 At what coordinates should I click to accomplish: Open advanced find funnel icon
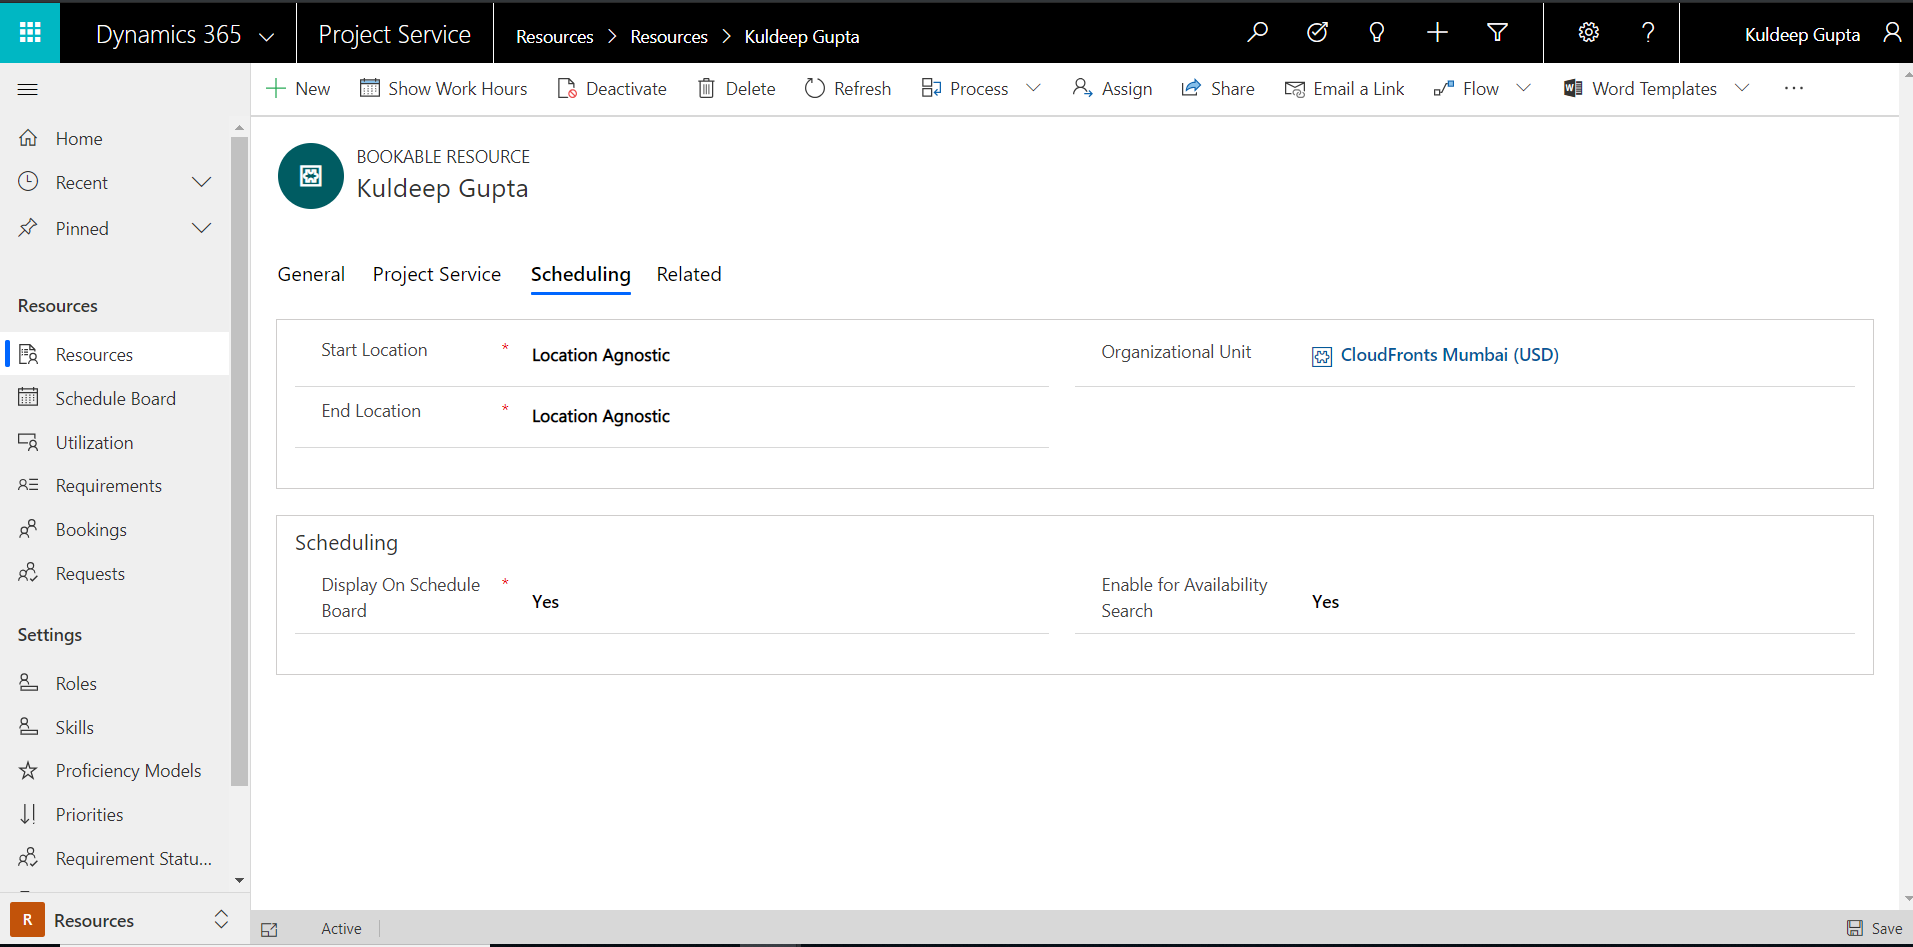[x=1497, y=33]
